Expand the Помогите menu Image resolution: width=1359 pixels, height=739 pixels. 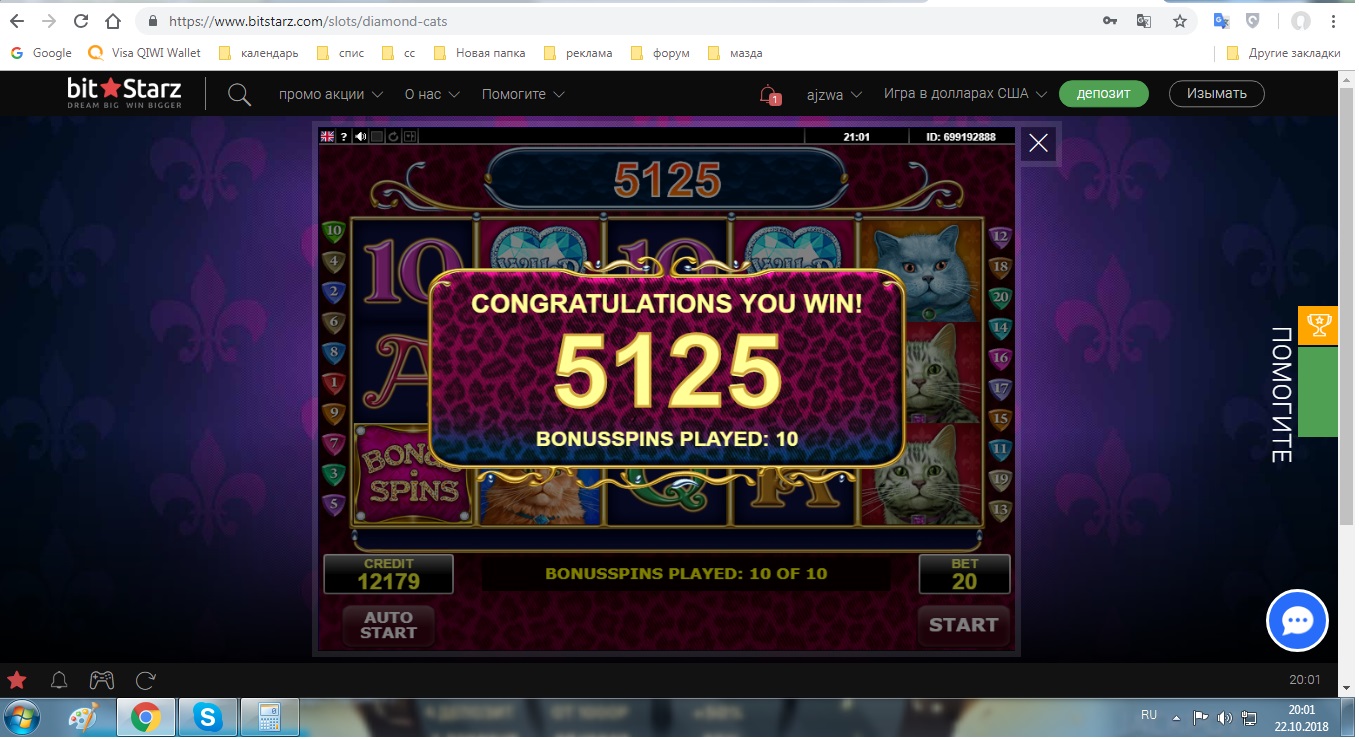[523, 94]
